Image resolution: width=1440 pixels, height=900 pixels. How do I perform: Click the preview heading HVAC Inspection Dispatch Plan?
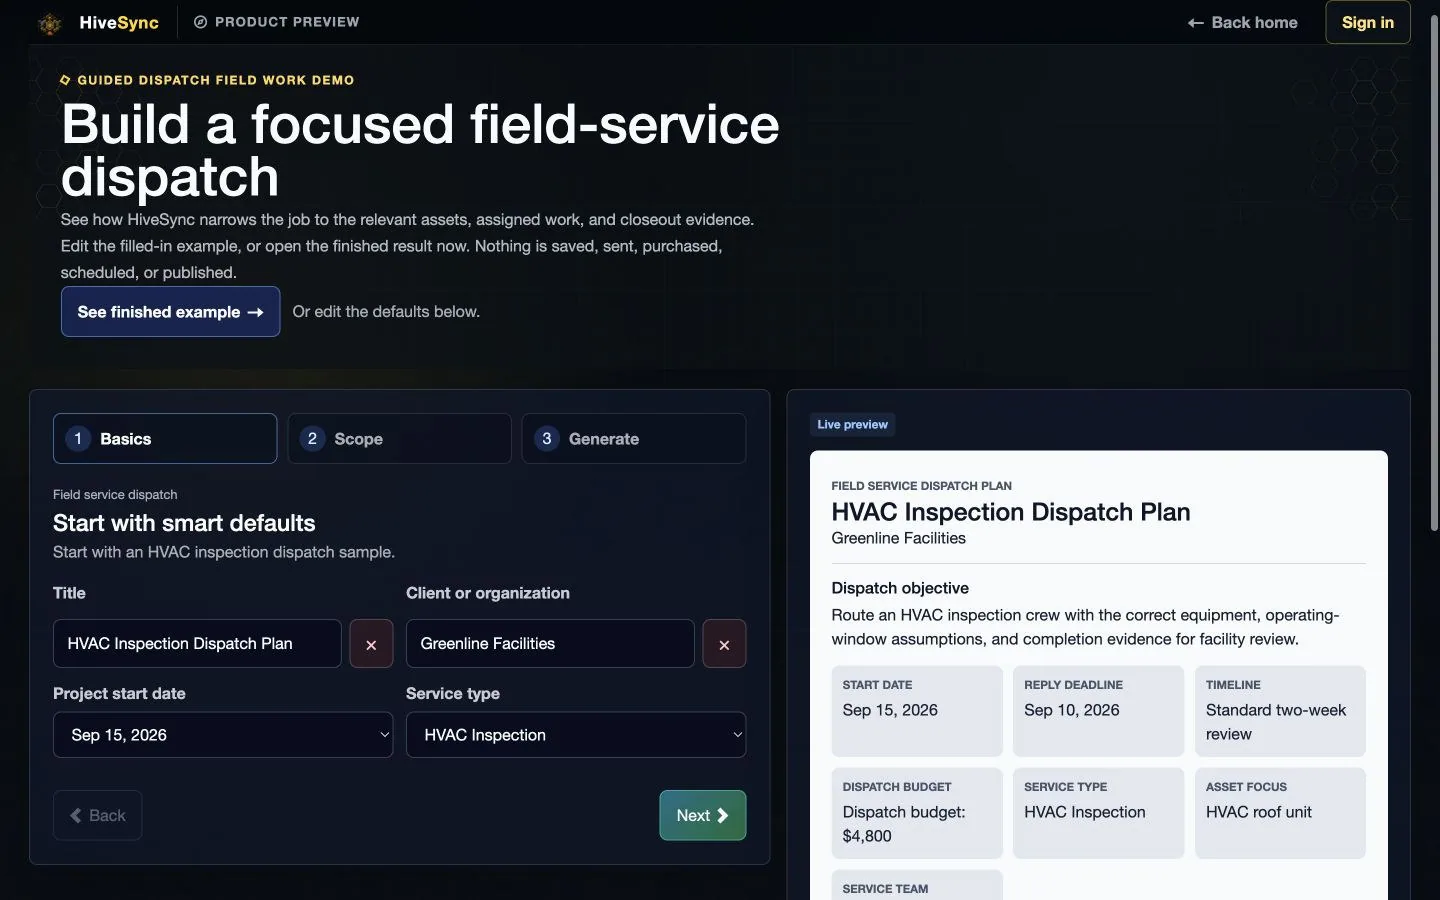(x=1011, y=512)
